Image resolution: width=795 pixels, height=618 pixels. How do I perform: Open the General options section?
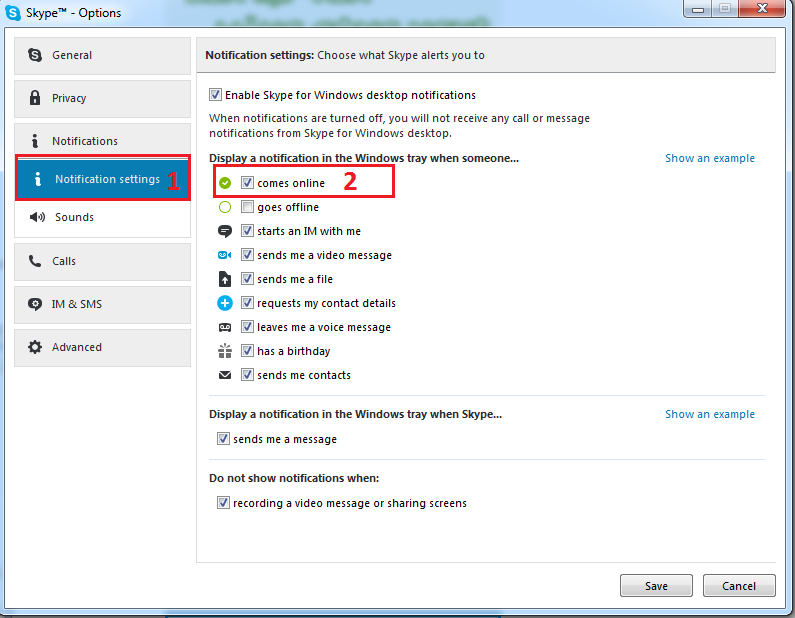pos(102,55)
